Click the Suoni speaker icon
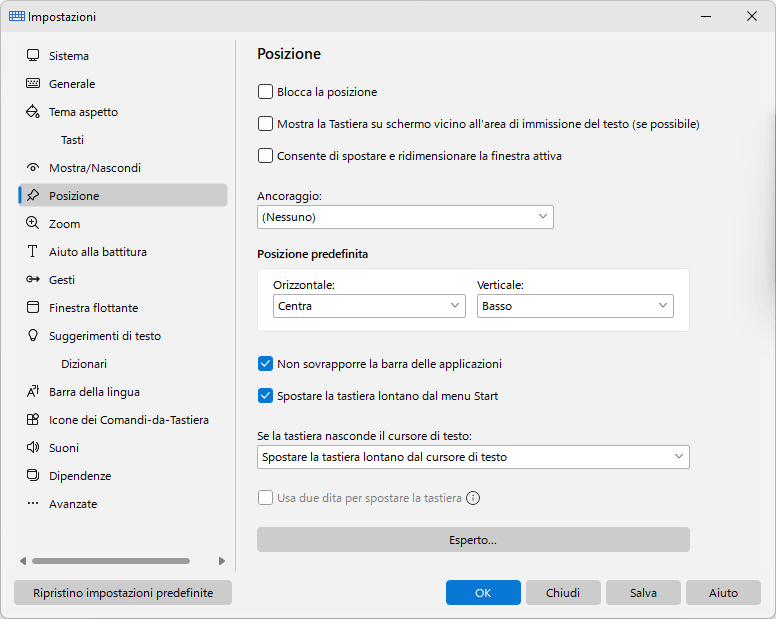The image size is (776, 619). 33,447
